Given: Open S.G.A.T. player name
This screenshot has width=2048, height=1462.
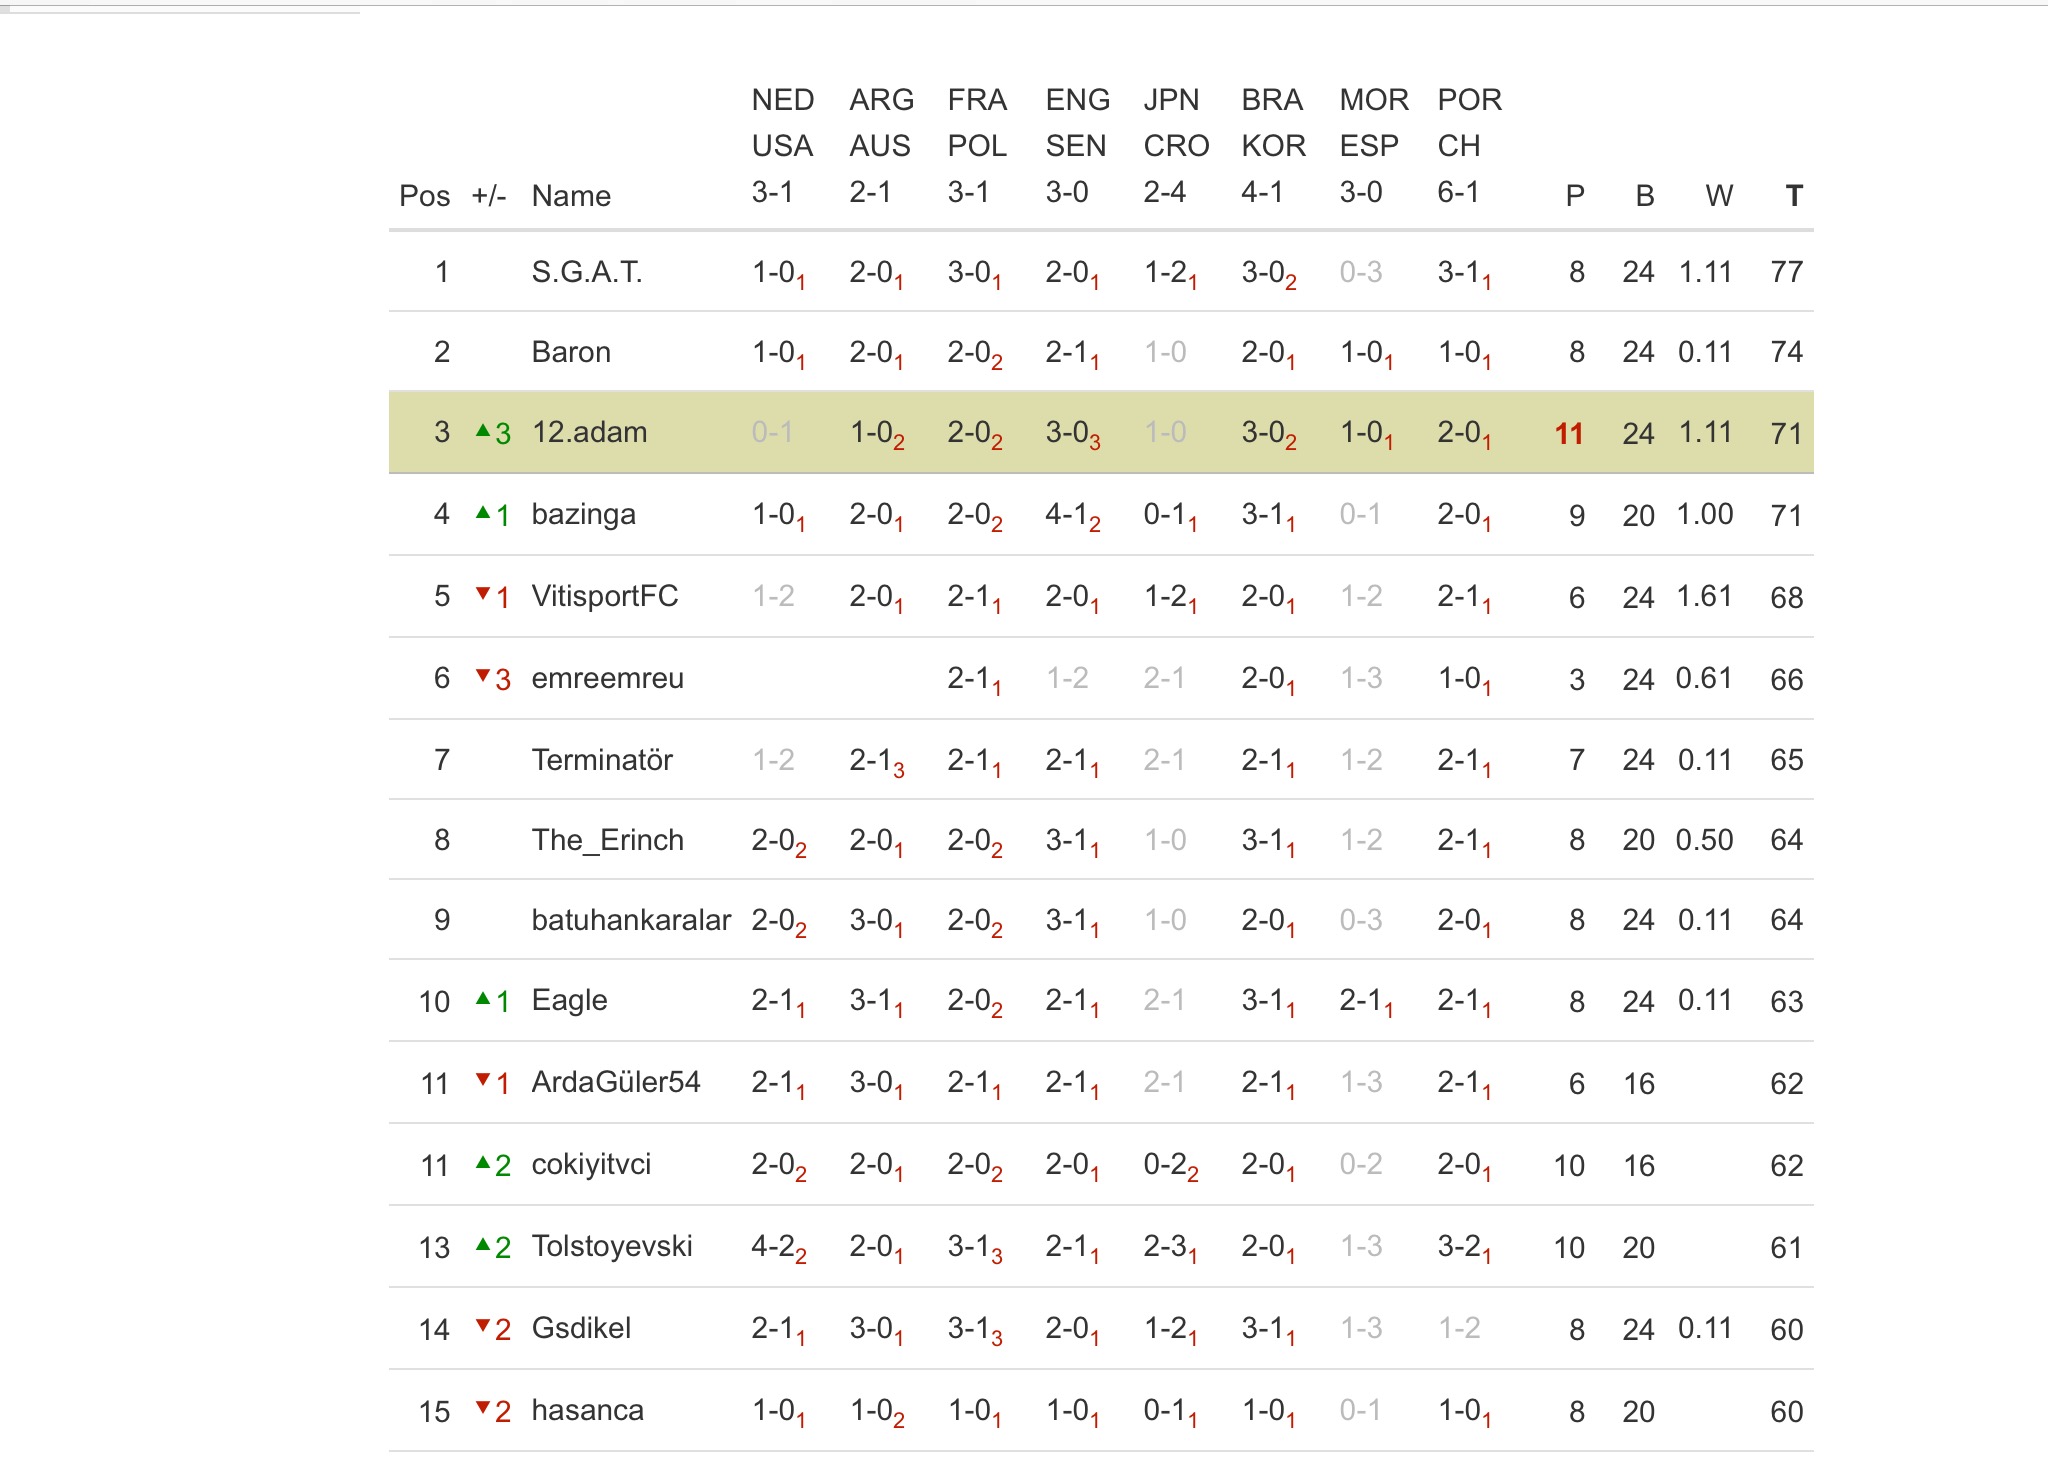Looking at the screenshot, I should pyautogui.click(x=587, y=272).
